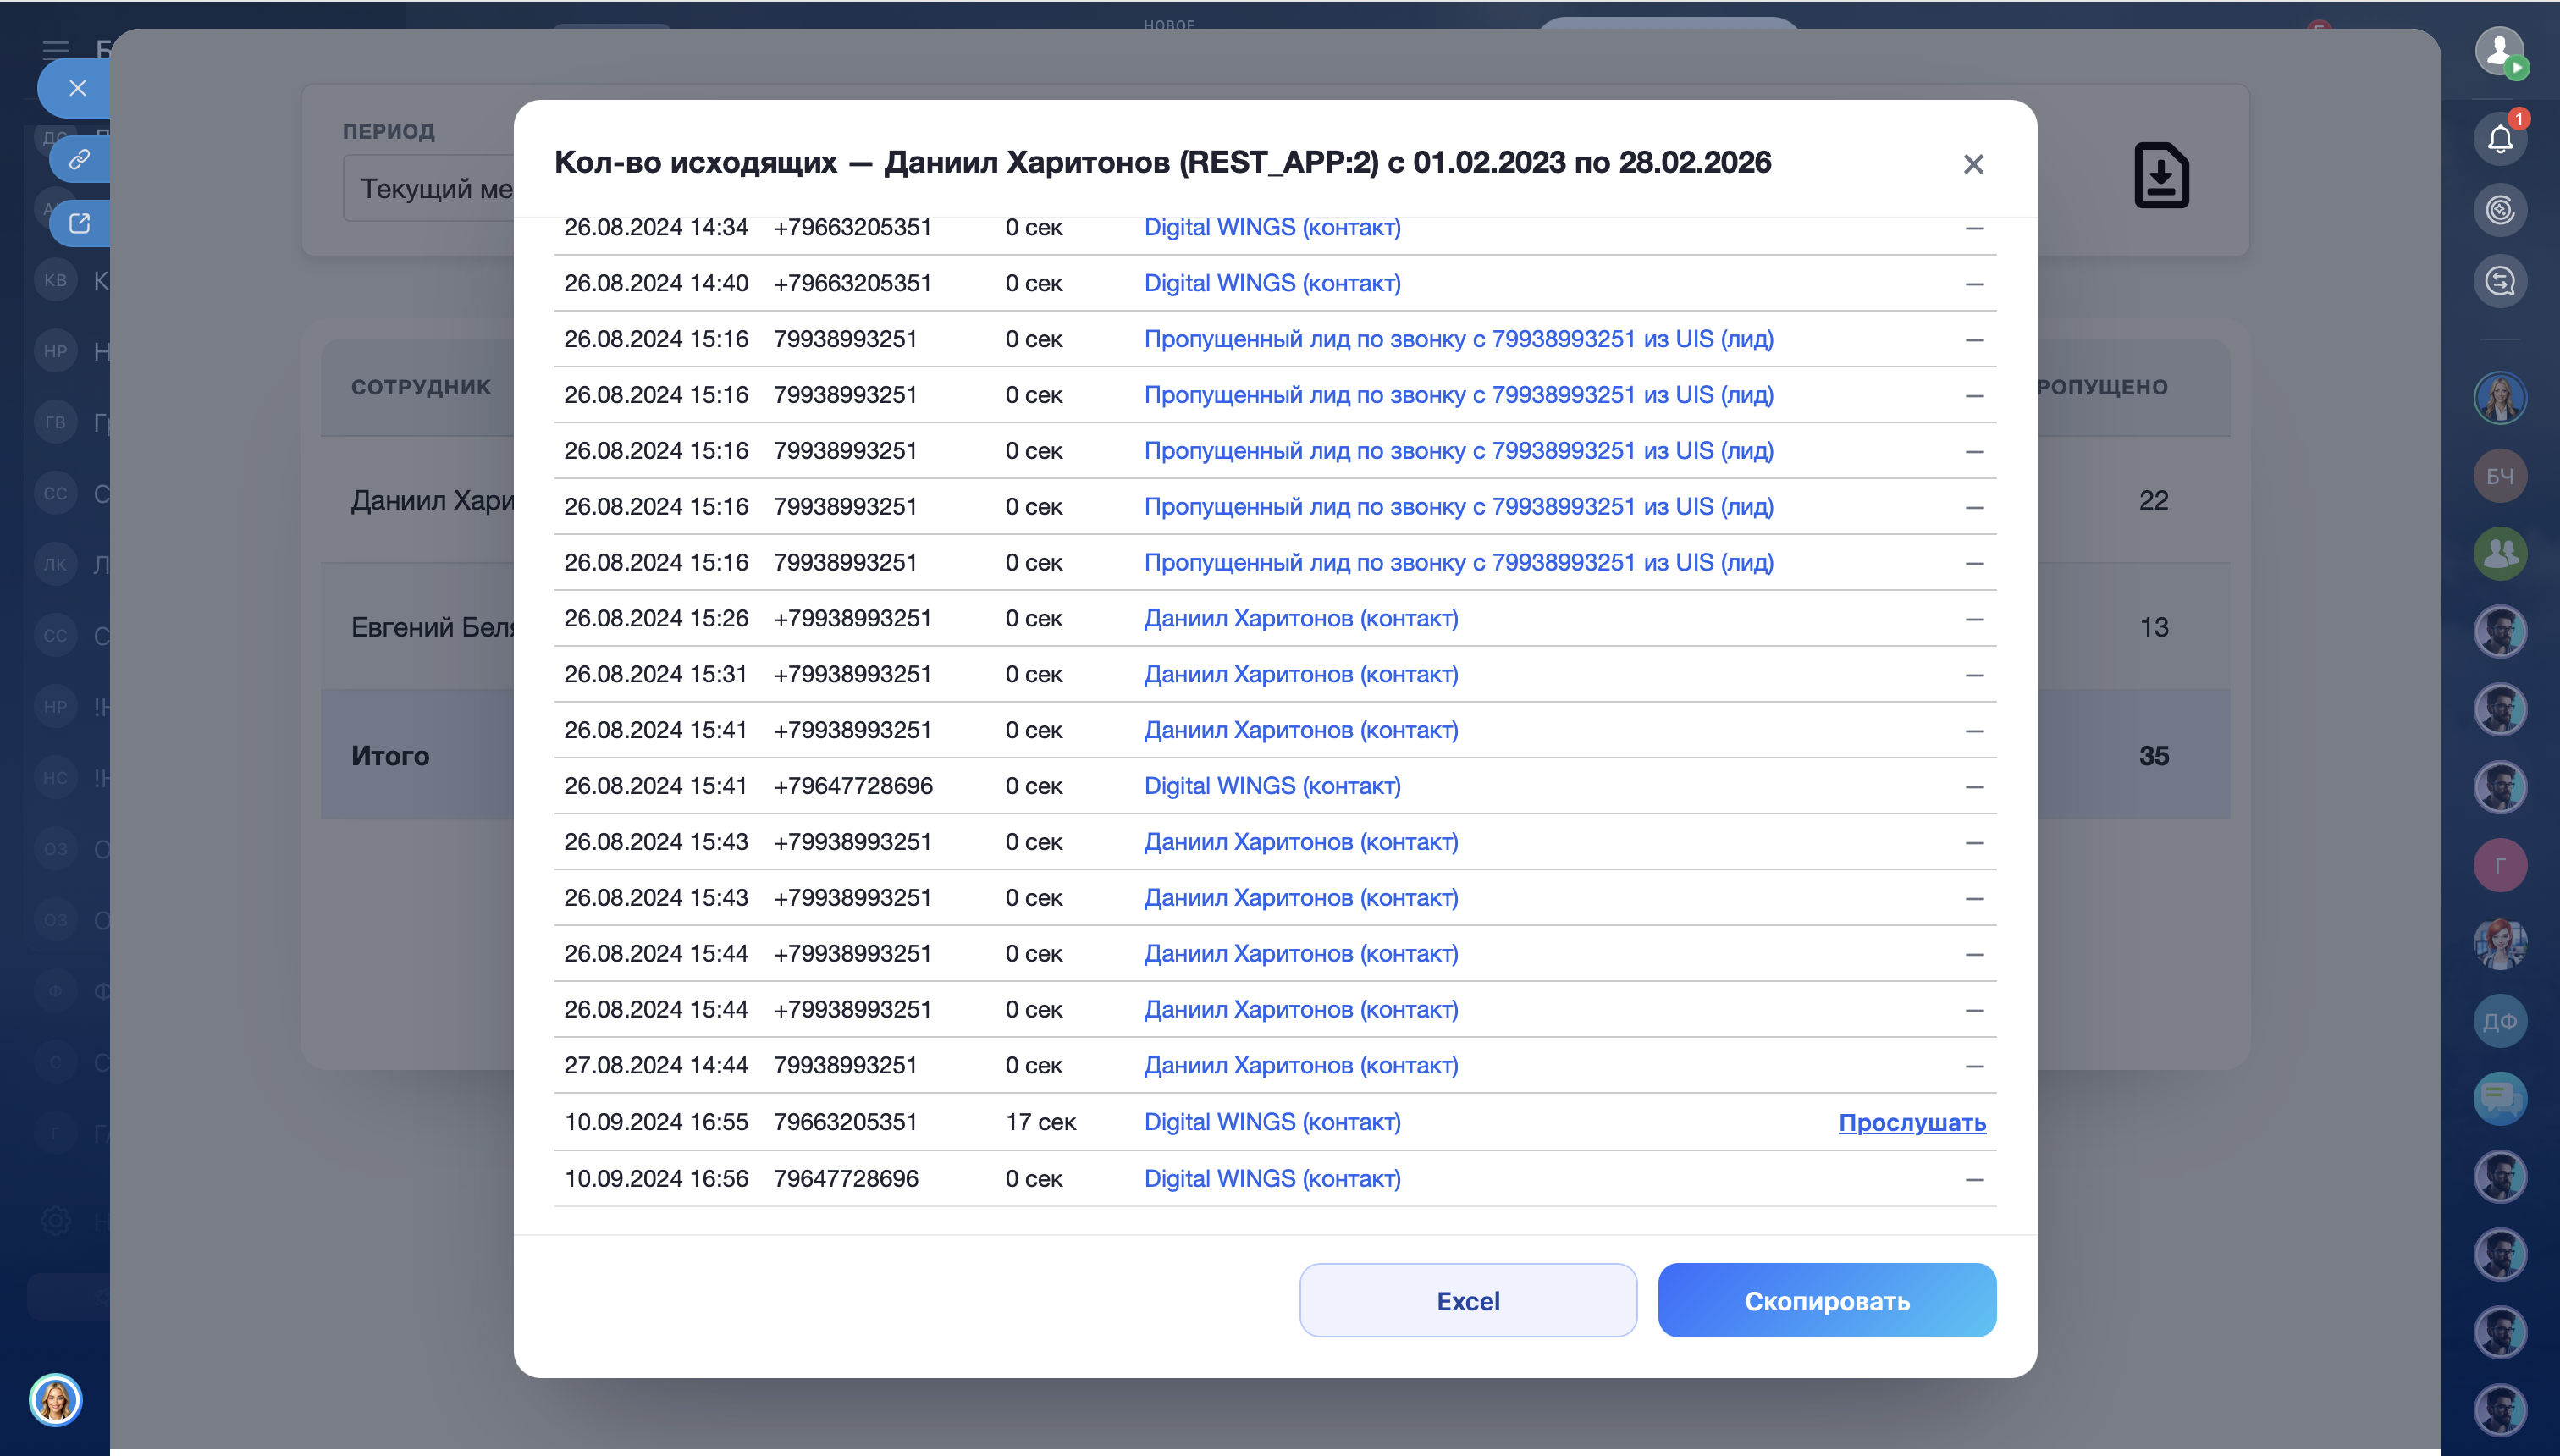The width and height of the screenshot is (2560, 1456).
Task: Open the Текущий месяц period dropdown
Action: click(430, 188)
